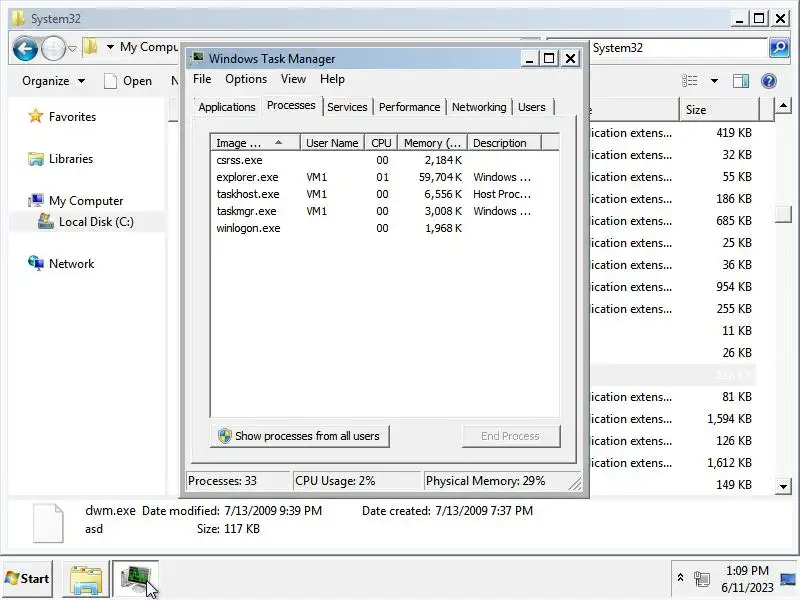Select the winlogon.exe process row

[384, 228]
